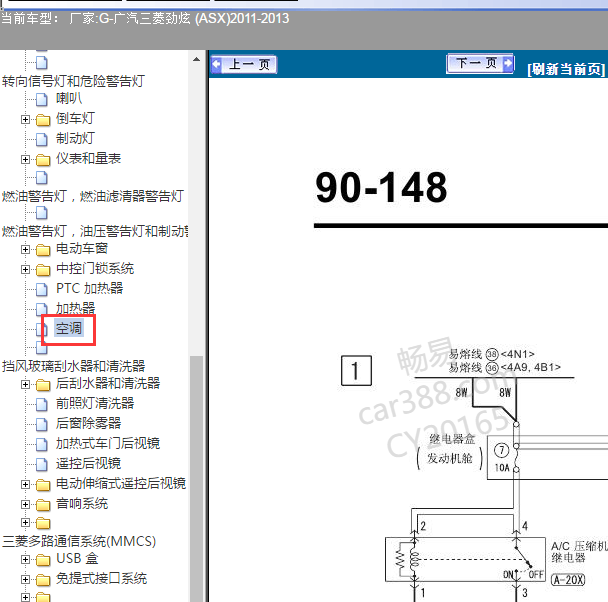Click the 倒车灯 folder icon
The width and height of the screenshot is (608, 602).
[x=43, y=120]
